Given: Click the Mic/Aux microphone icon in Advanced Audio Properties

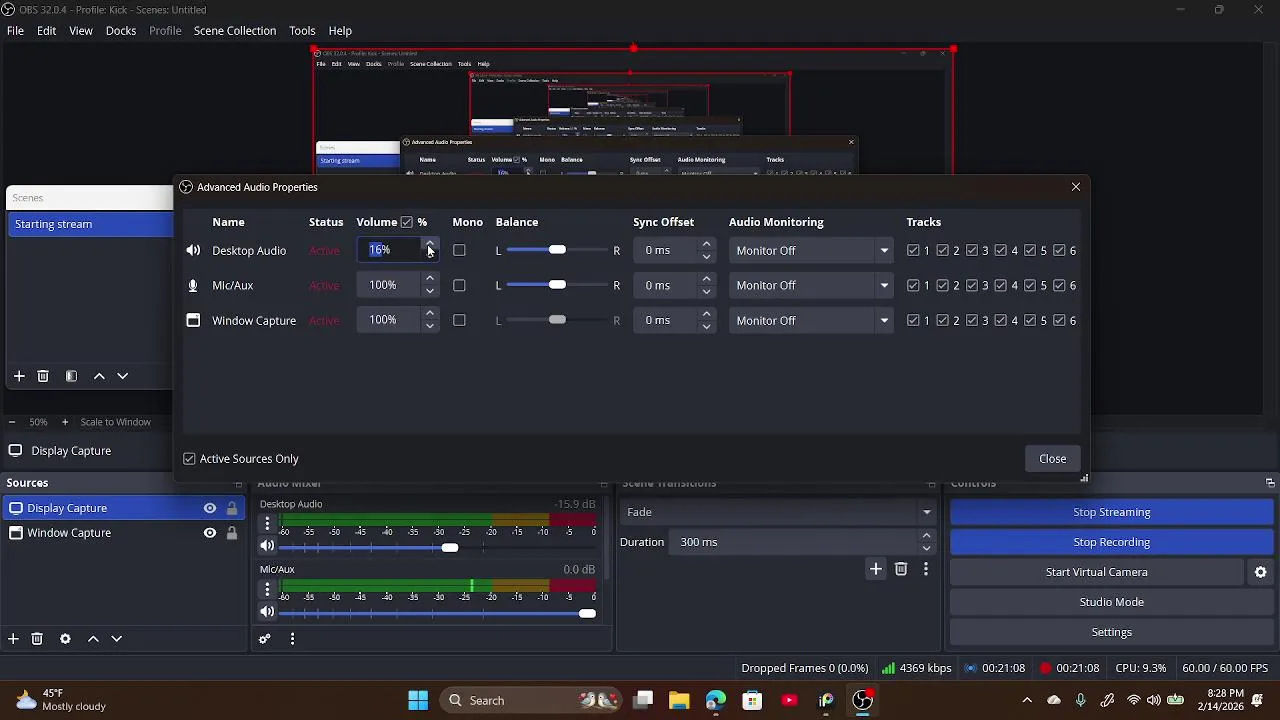Looking at the screenshot, I should pos(193,286).
